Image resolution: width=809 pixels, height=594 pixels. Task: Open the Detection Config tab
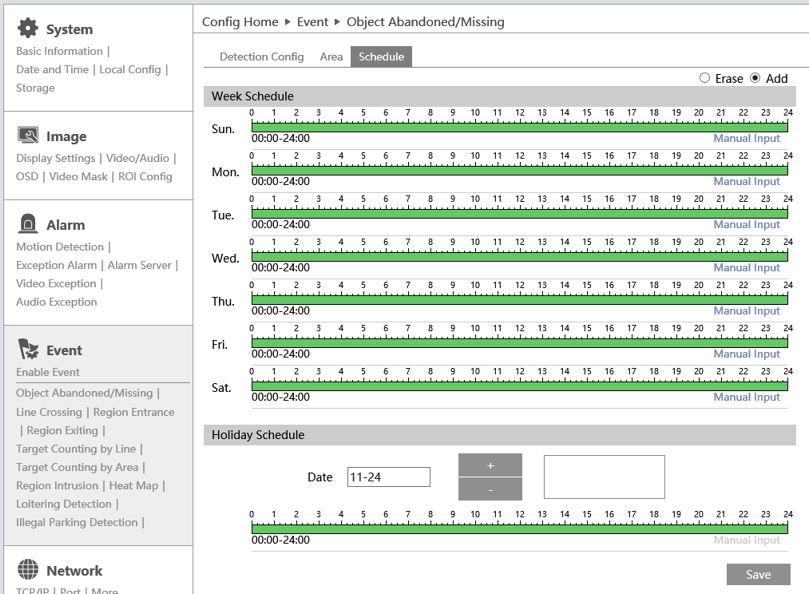[x=261, y=57]
